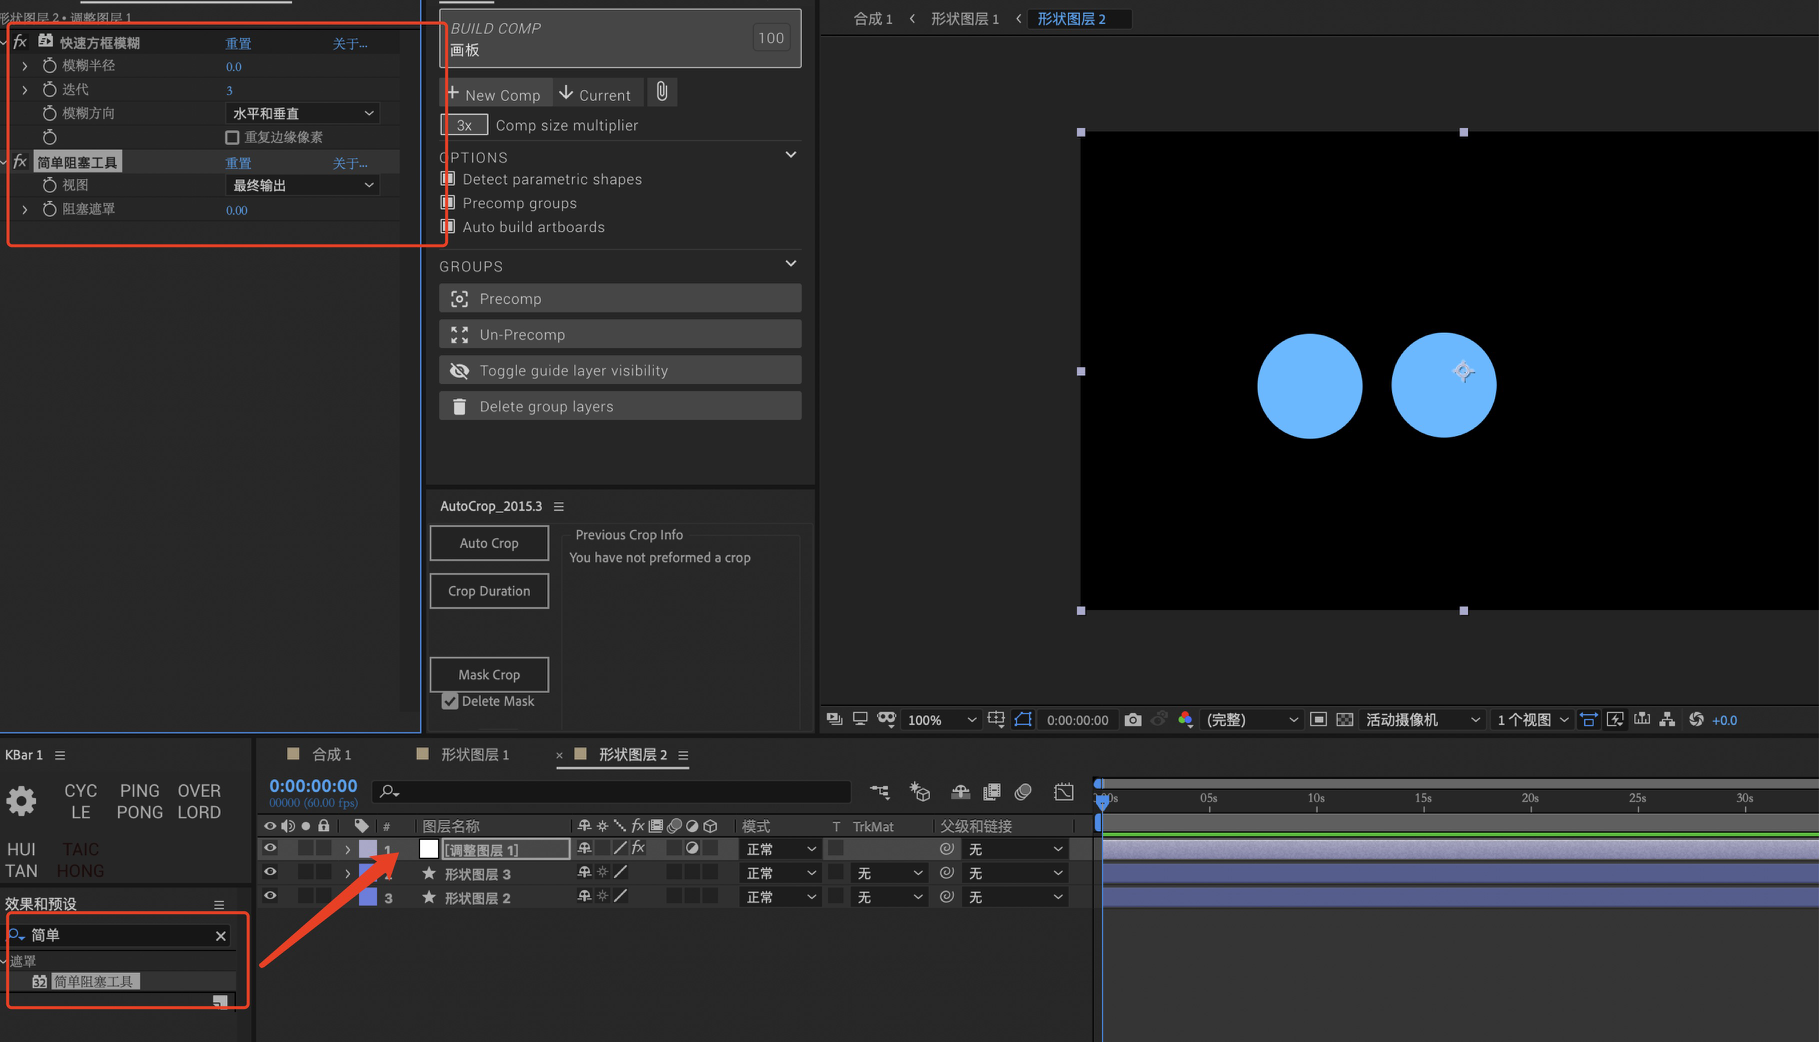Image resolution: width=1820 pixels, height=1042 pixels.
Task: Open the 100% magnification dropdown
Action: pyautogui.click(x=941, y=720)
